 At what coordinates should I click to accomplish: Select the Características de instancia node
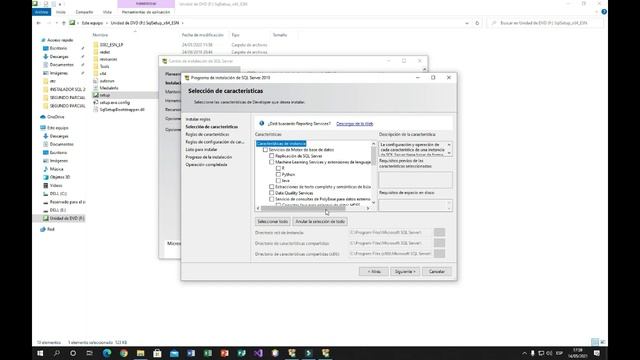[281, 144]
